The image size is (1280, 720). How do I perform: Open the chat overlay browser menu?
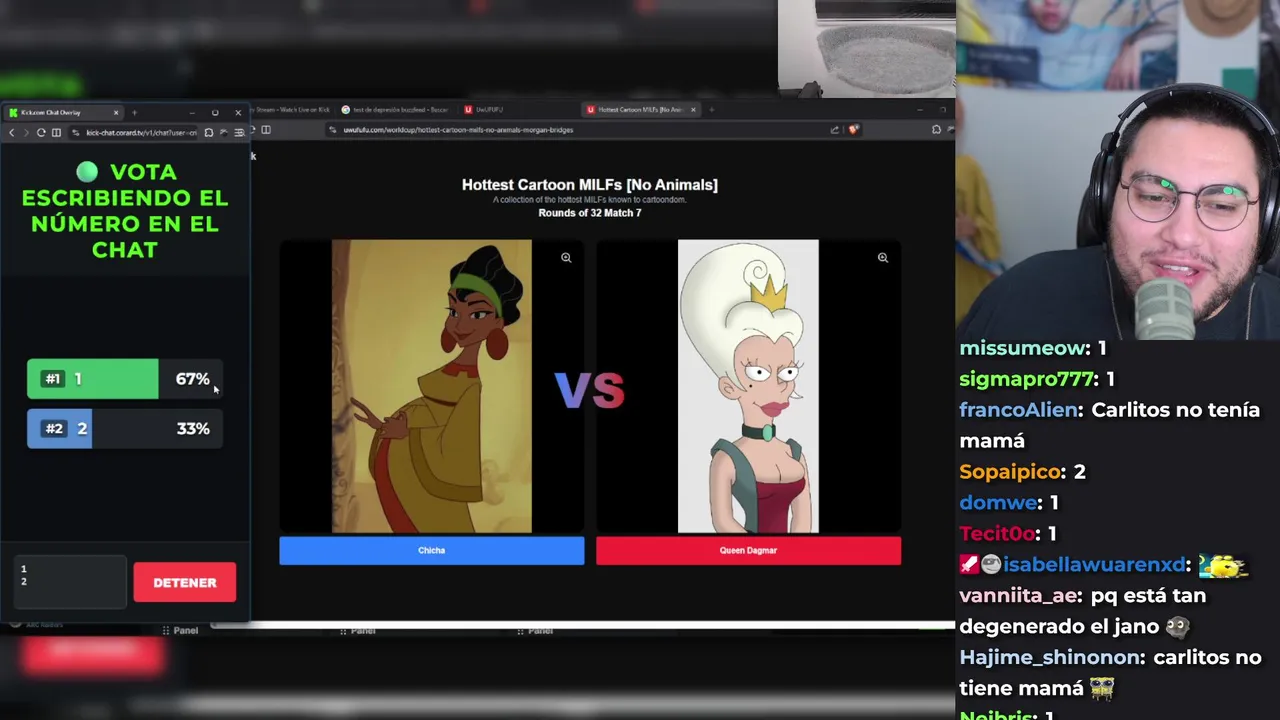pyautogui.click(x=238, y=132)
